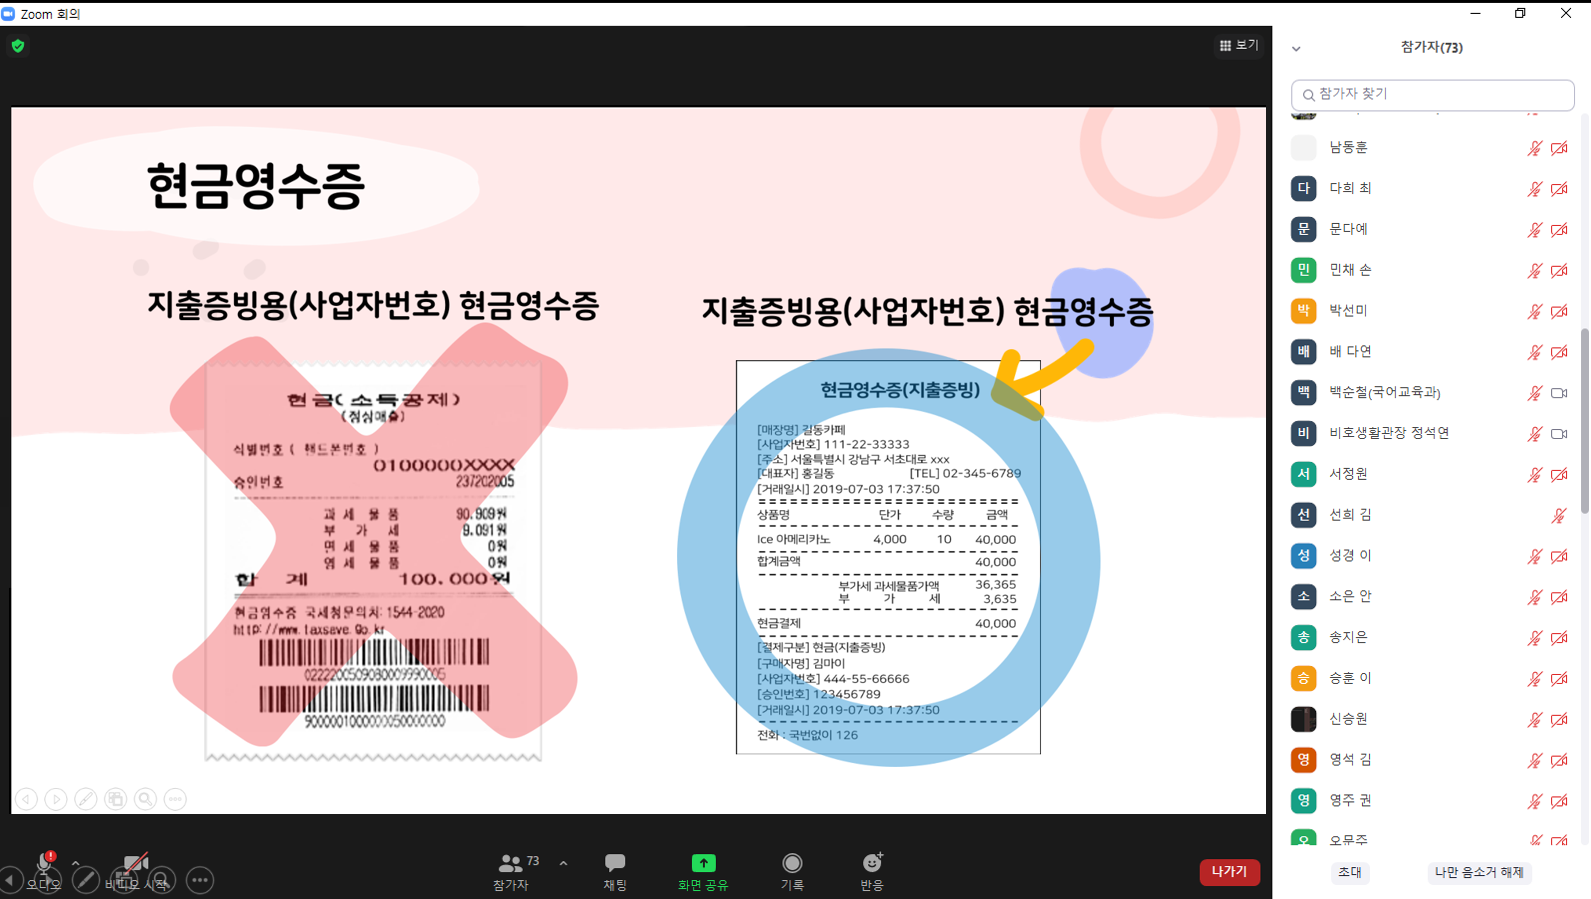Open the 보기 view menu
1591x899 pixels.
pos(1238,45)
